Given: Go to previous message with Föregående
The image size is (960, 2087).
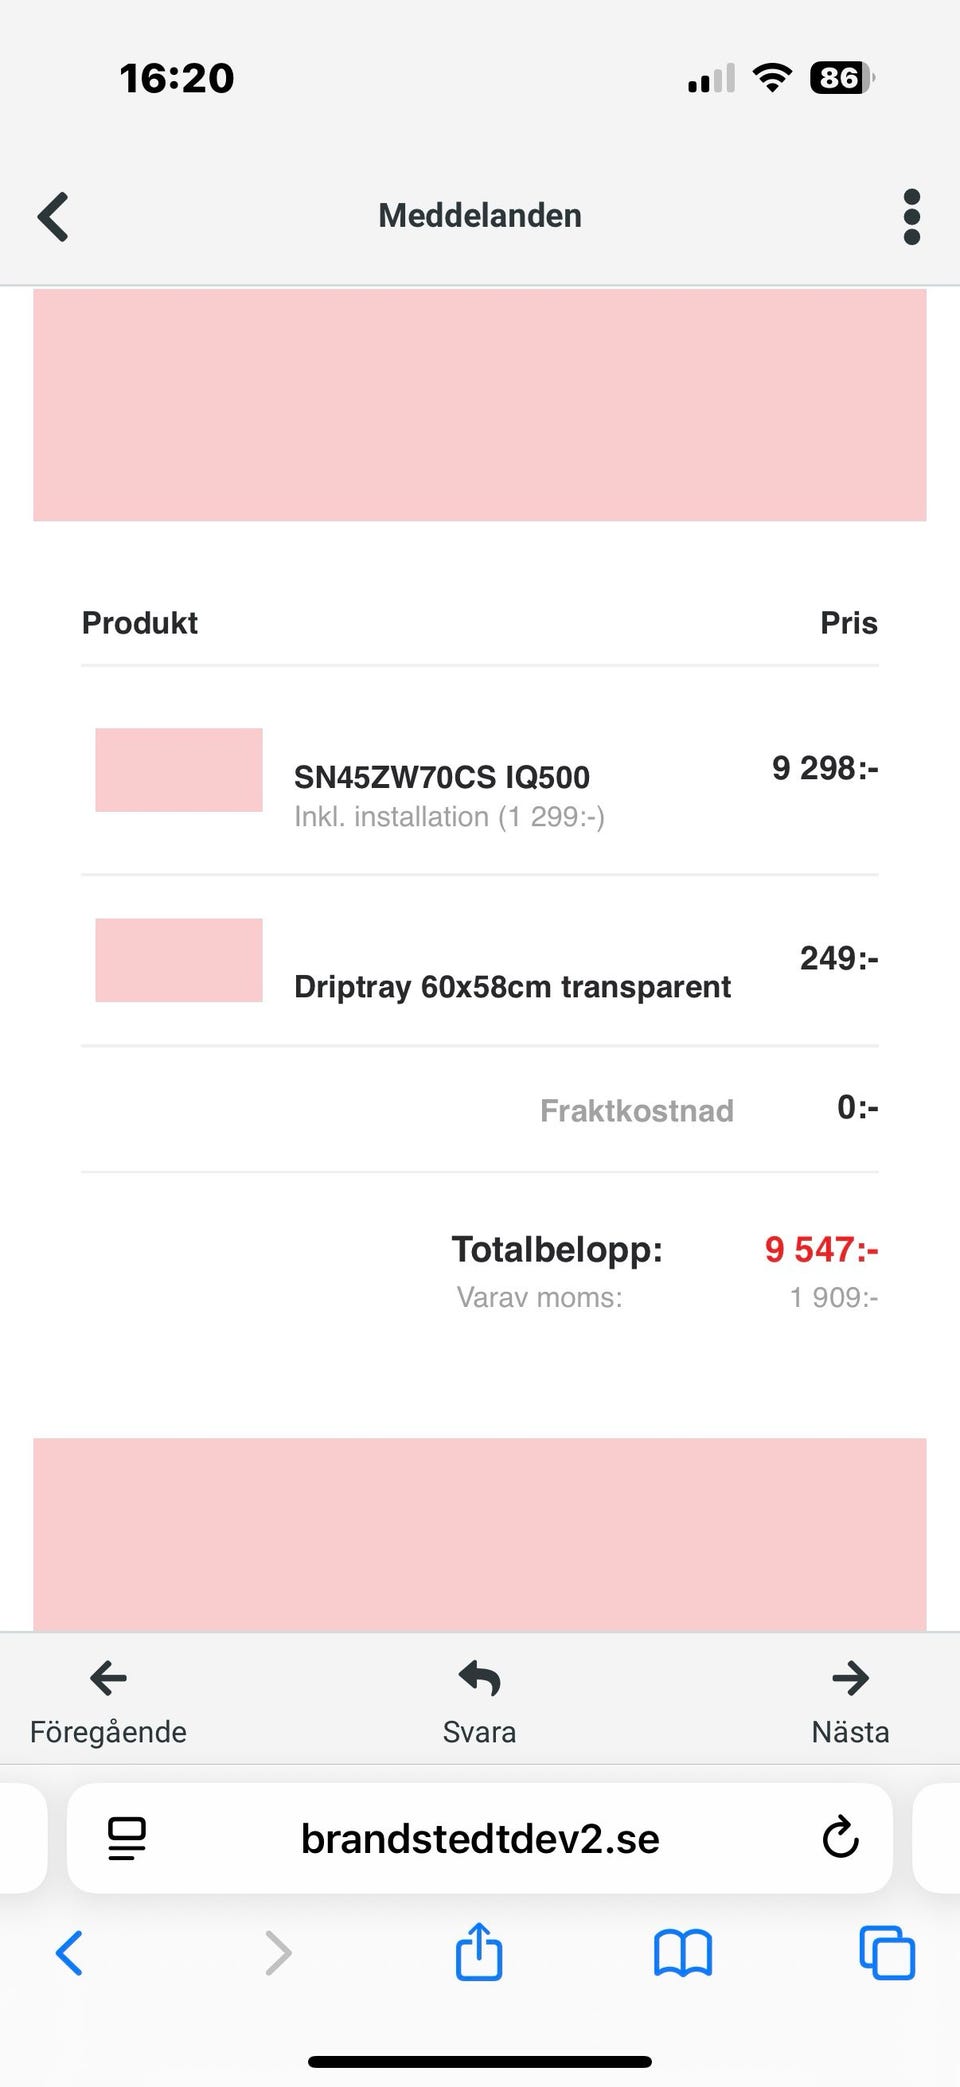Looking at the screenshot, I should point(108,1700).
